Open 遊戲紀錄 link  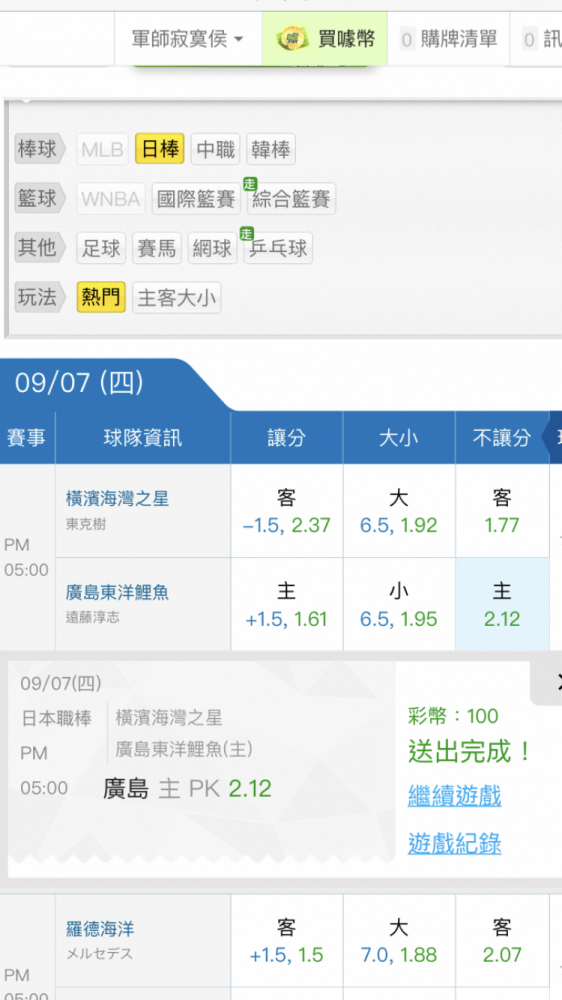[x=454, y=843]
